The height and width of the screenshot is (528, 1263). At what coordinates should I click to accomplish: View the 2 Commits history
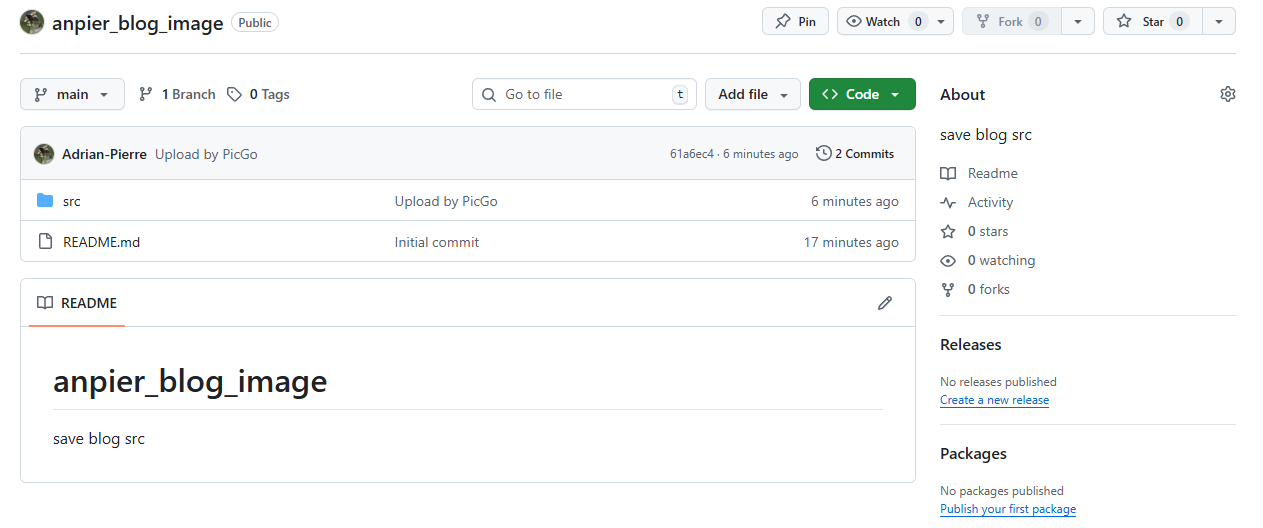pos(855,154)
